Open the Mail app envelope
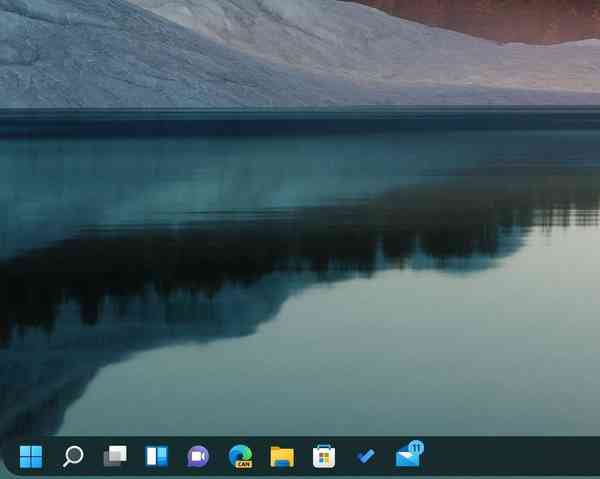Image resolution: width=600 pixels, height=479 pixels. (x=406, y=459)
